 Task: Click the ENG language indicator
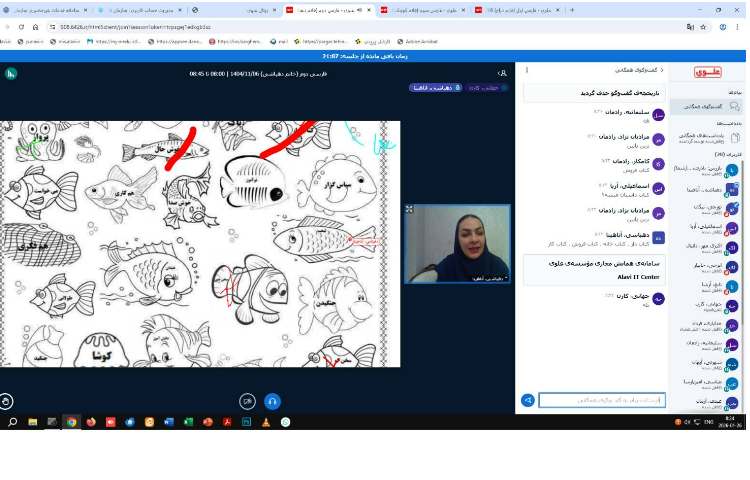coord(709,422)
